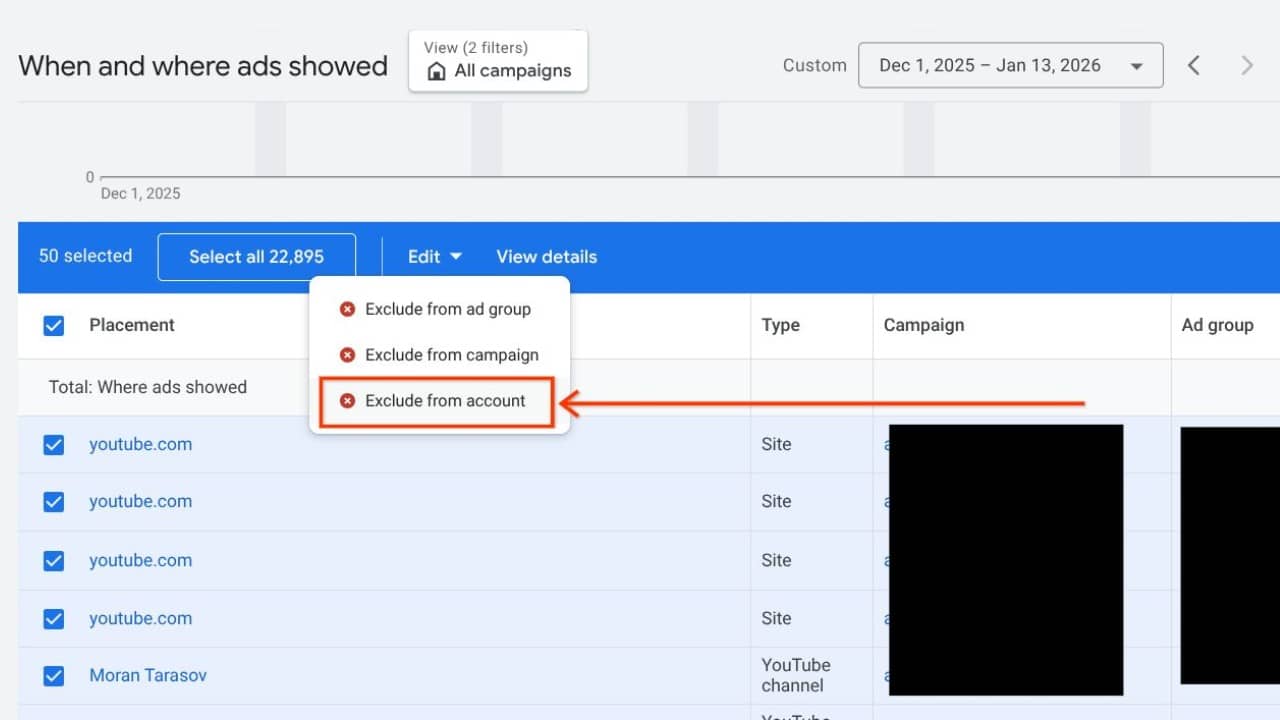Screen dimensions: 1280x720
Task: Go to previous date range arrow
Action: click(1194, 66)
